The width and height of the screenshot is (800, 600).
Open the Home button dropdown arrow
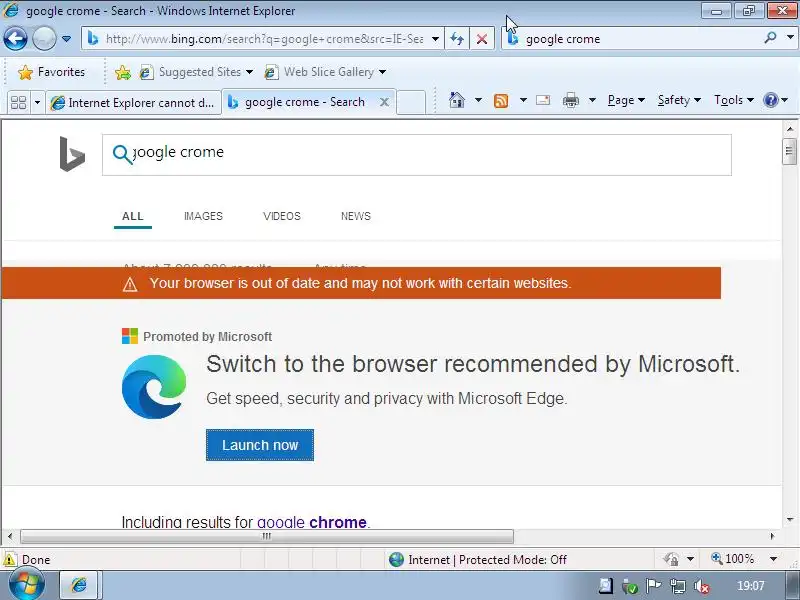[478, 100]
